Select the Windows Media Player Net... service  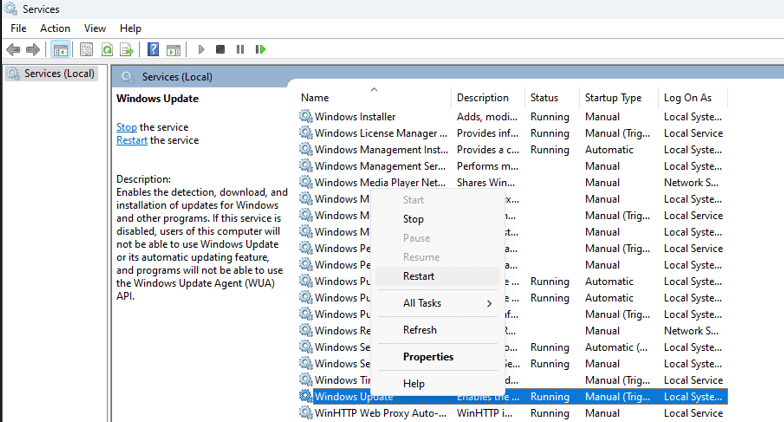click(x=512, y=182)
